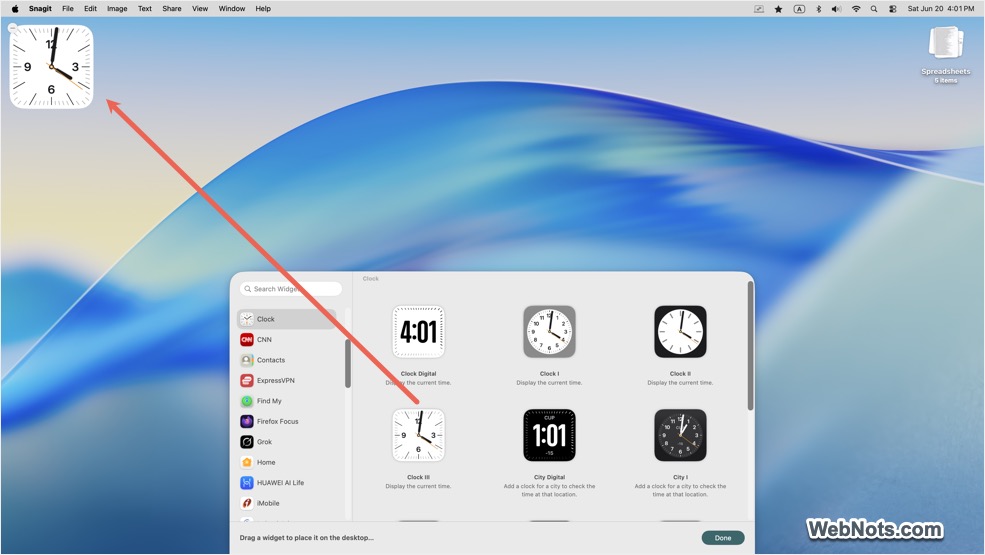Screen dimensions: 985x555
Task: Open Find My category in widget sidebar
Action: pos(286,401)
